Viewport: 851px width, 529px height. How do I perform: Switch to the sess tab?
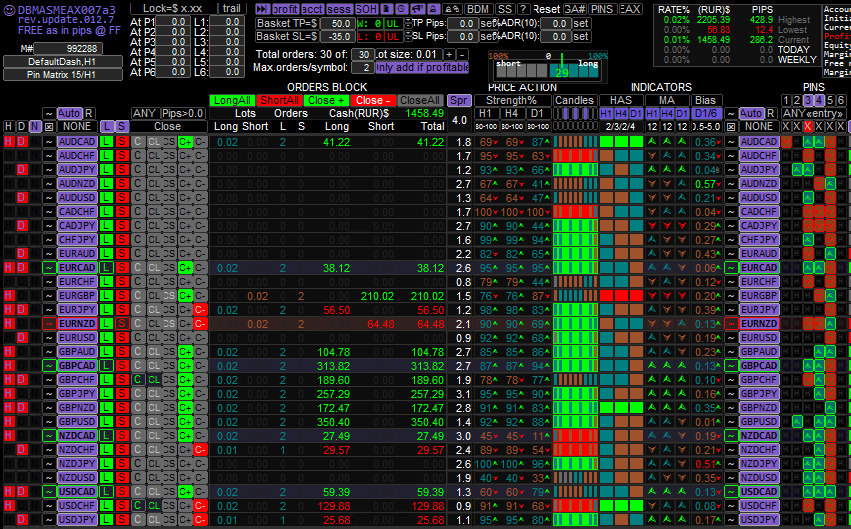click(339, 9)
